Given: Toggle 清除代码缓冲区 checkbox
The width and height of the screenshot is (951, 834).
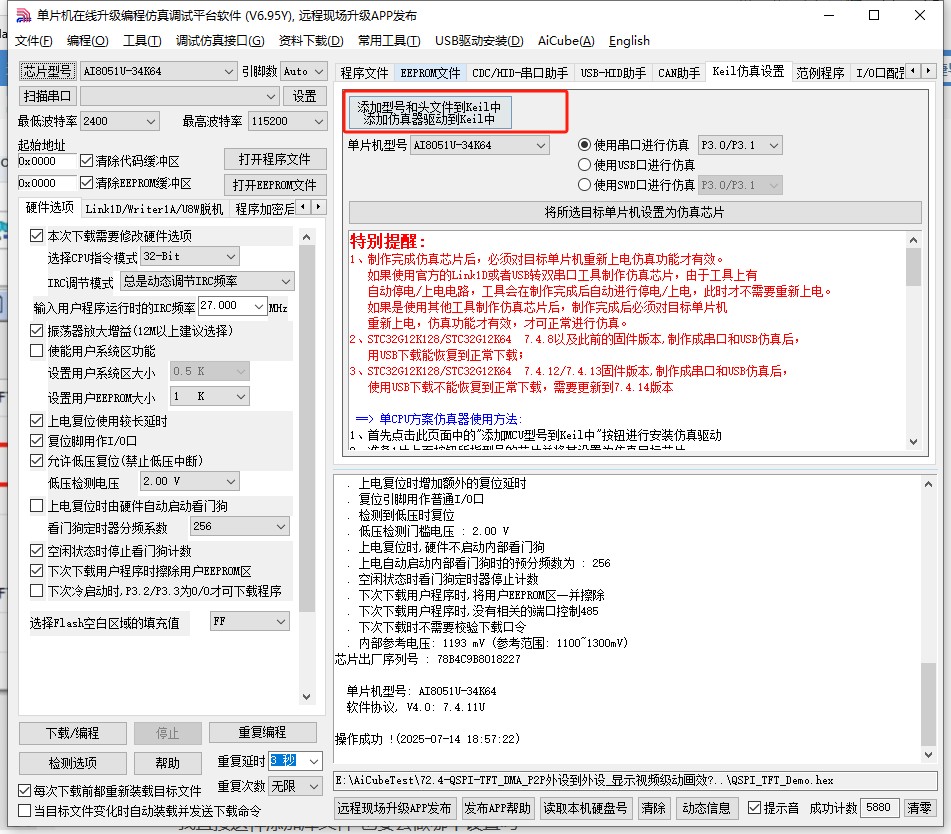Looking at the screenshot, I should (86, 161).
